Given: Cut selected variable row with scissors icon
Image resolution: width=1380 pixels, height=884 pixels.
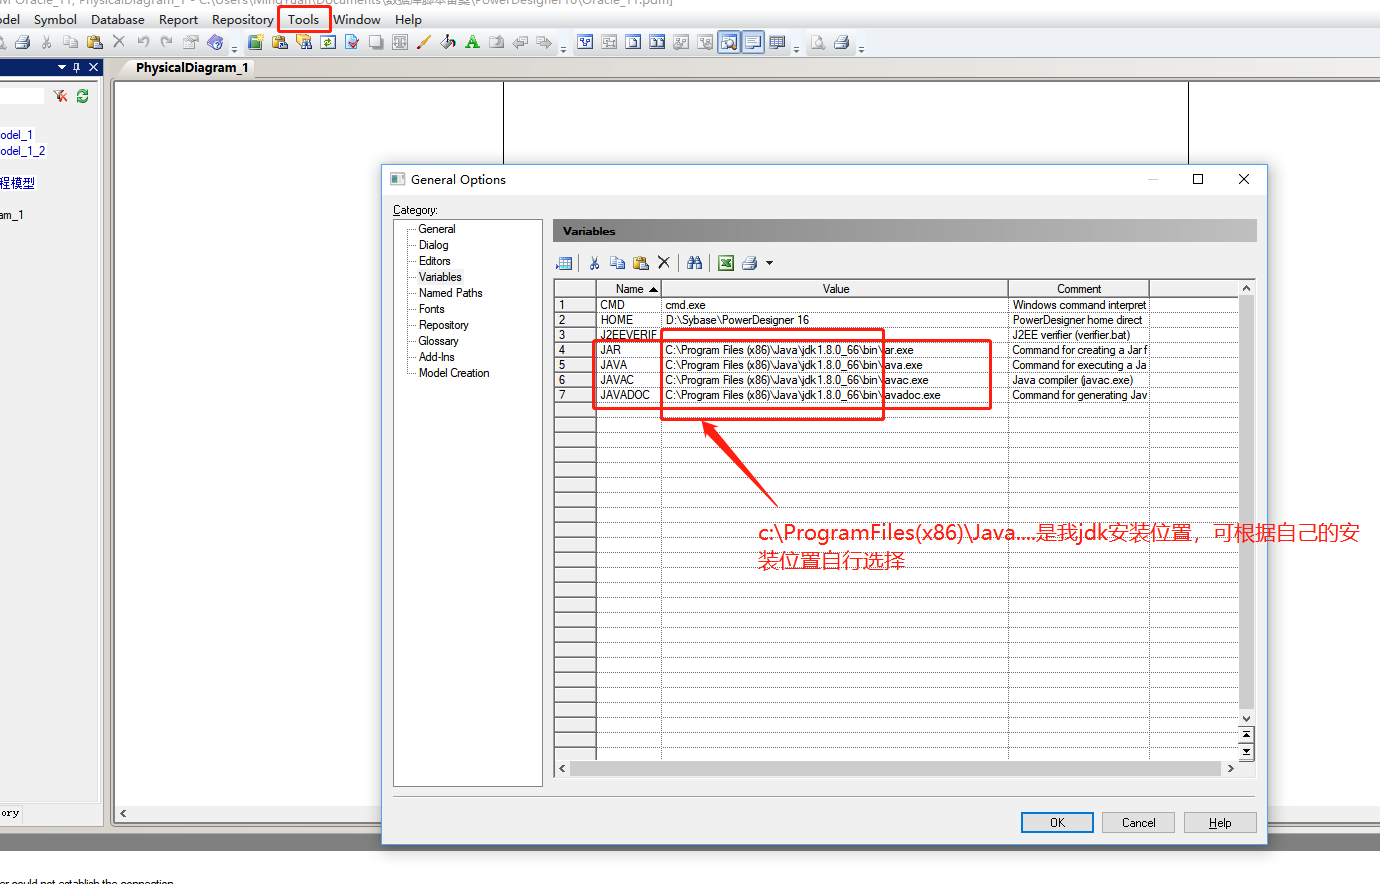Looking at the screenshot, I should click(x=594, y=262).
